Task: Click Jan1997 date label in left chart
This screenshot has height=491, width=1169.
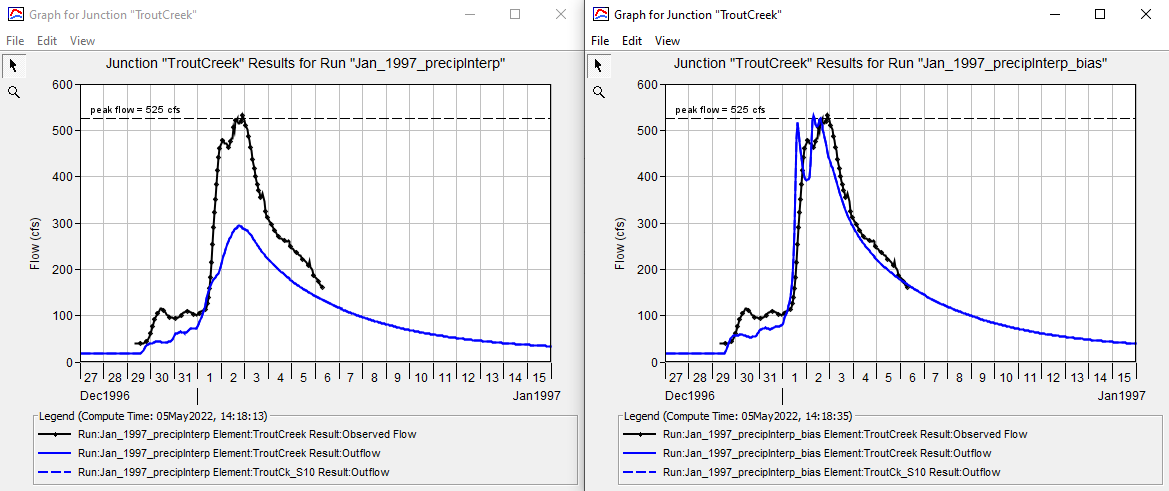Action: point(536,396)
